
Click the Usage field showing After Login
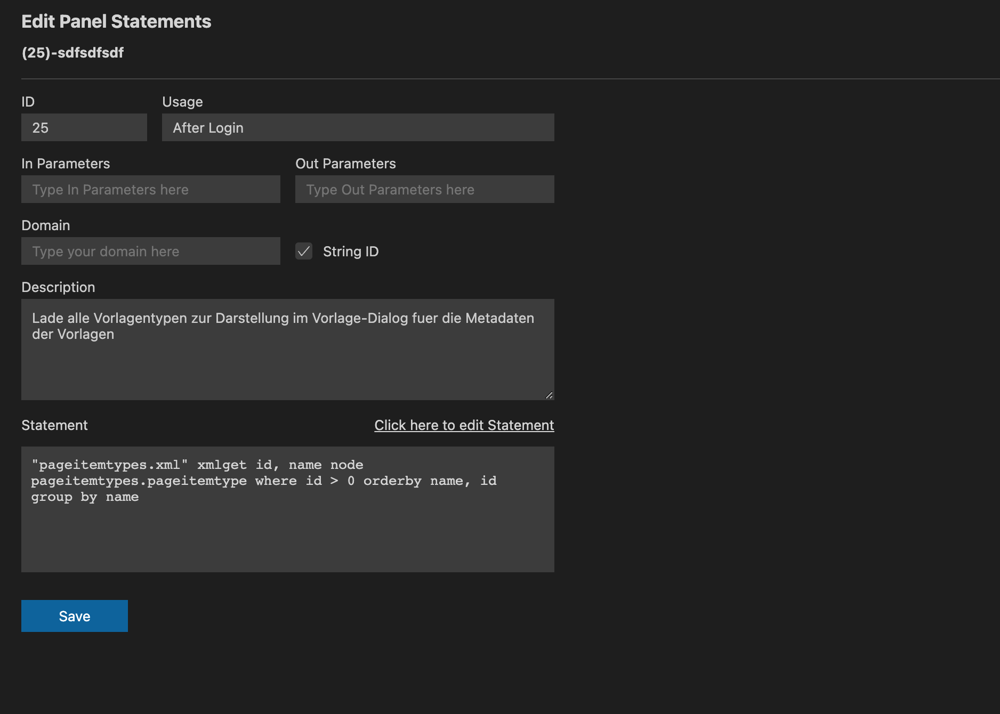tap(358, 128)
